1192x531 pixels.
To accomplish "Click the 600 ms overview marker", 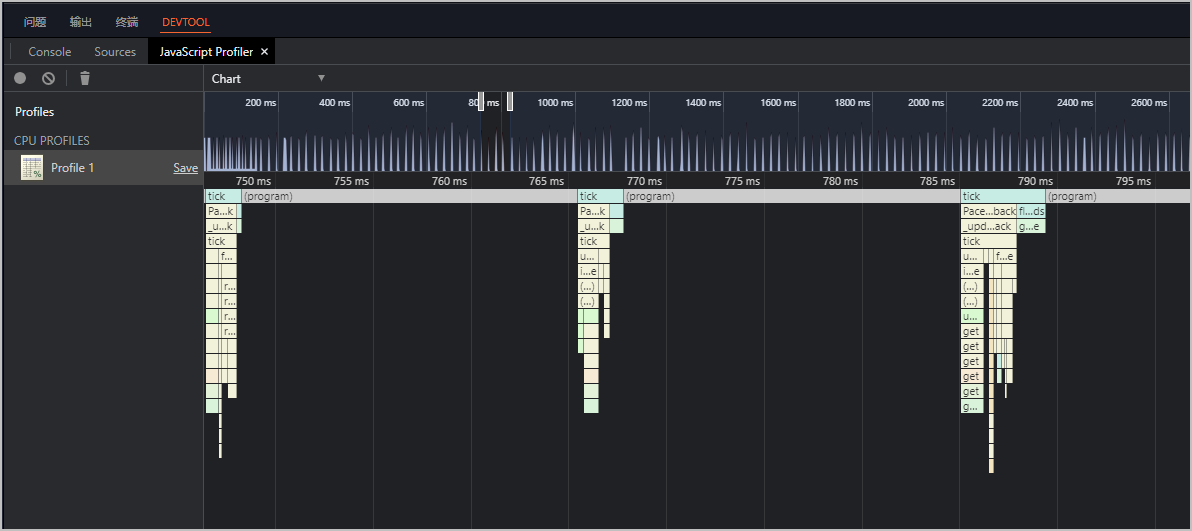I will (409, 103).
